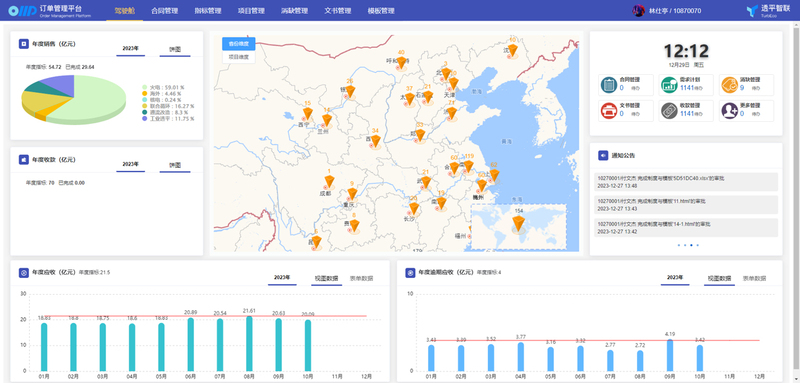The image size is (800, 383).
Task: Open the gray 收款管理 money icon
Action: (668, 111)
